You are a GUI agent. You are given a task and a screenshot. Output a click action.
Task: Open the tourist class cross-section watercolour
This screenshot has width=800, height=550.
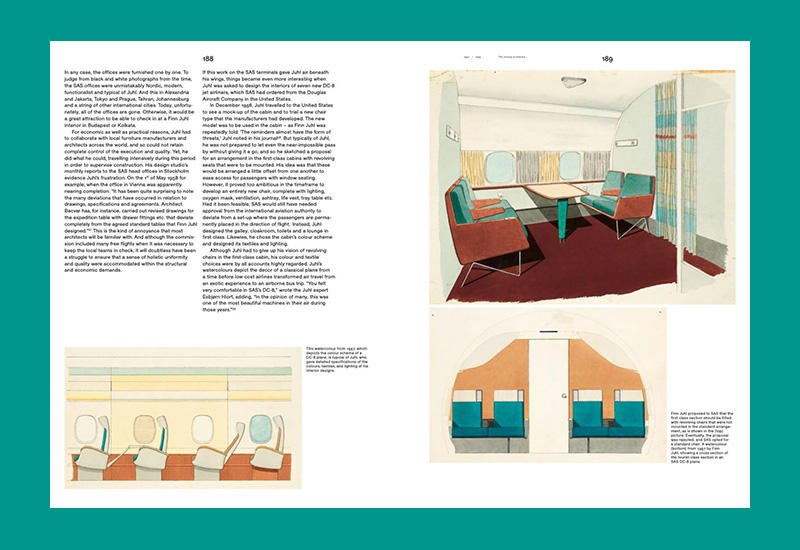pyautogui.click(x=548, y=385)
